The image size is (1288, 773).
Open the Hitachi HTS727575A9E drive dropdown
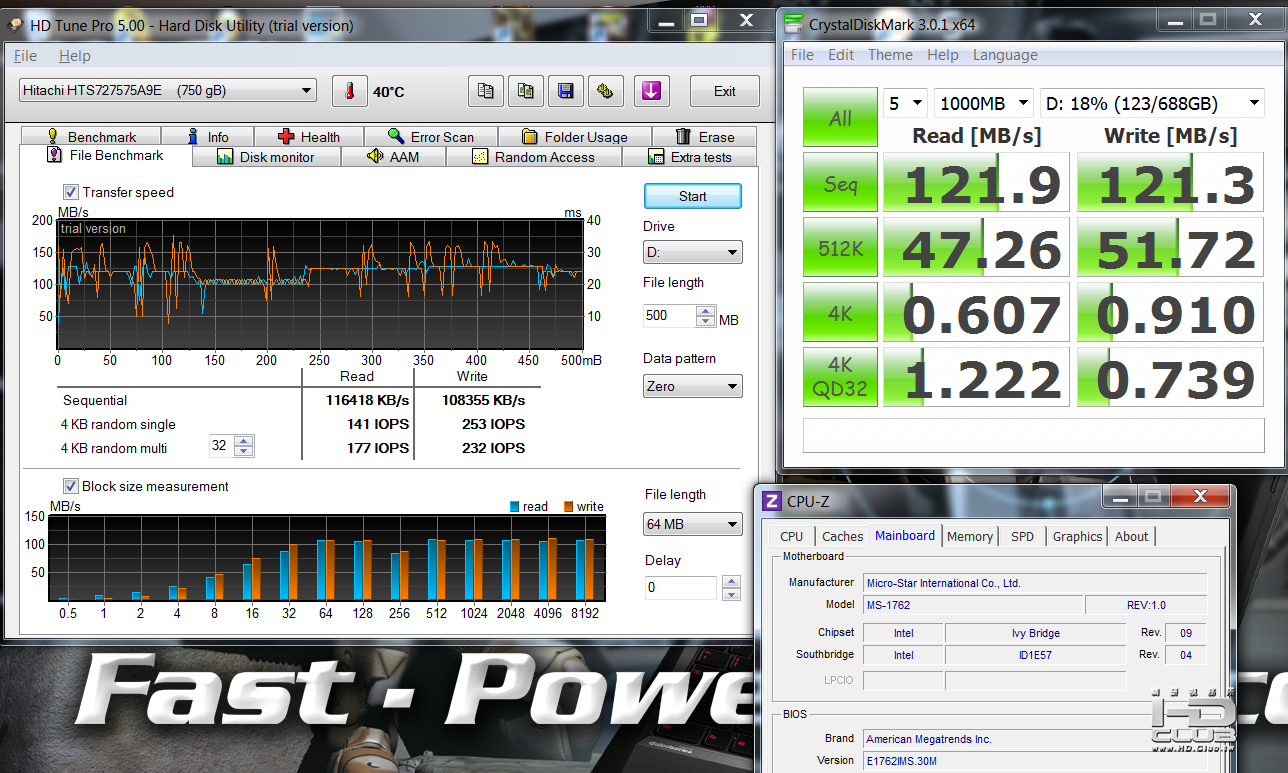pyautogui.click(x=168, y=91)
